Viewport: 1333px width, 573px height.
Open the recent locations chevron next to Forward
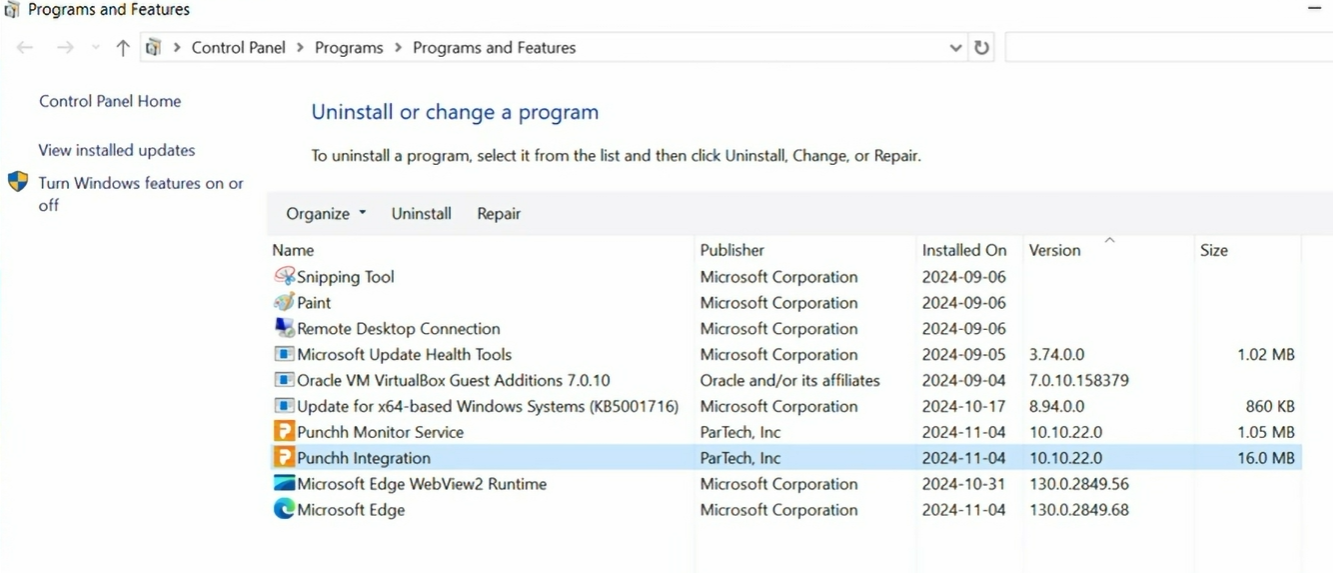[x=95, y=47]
